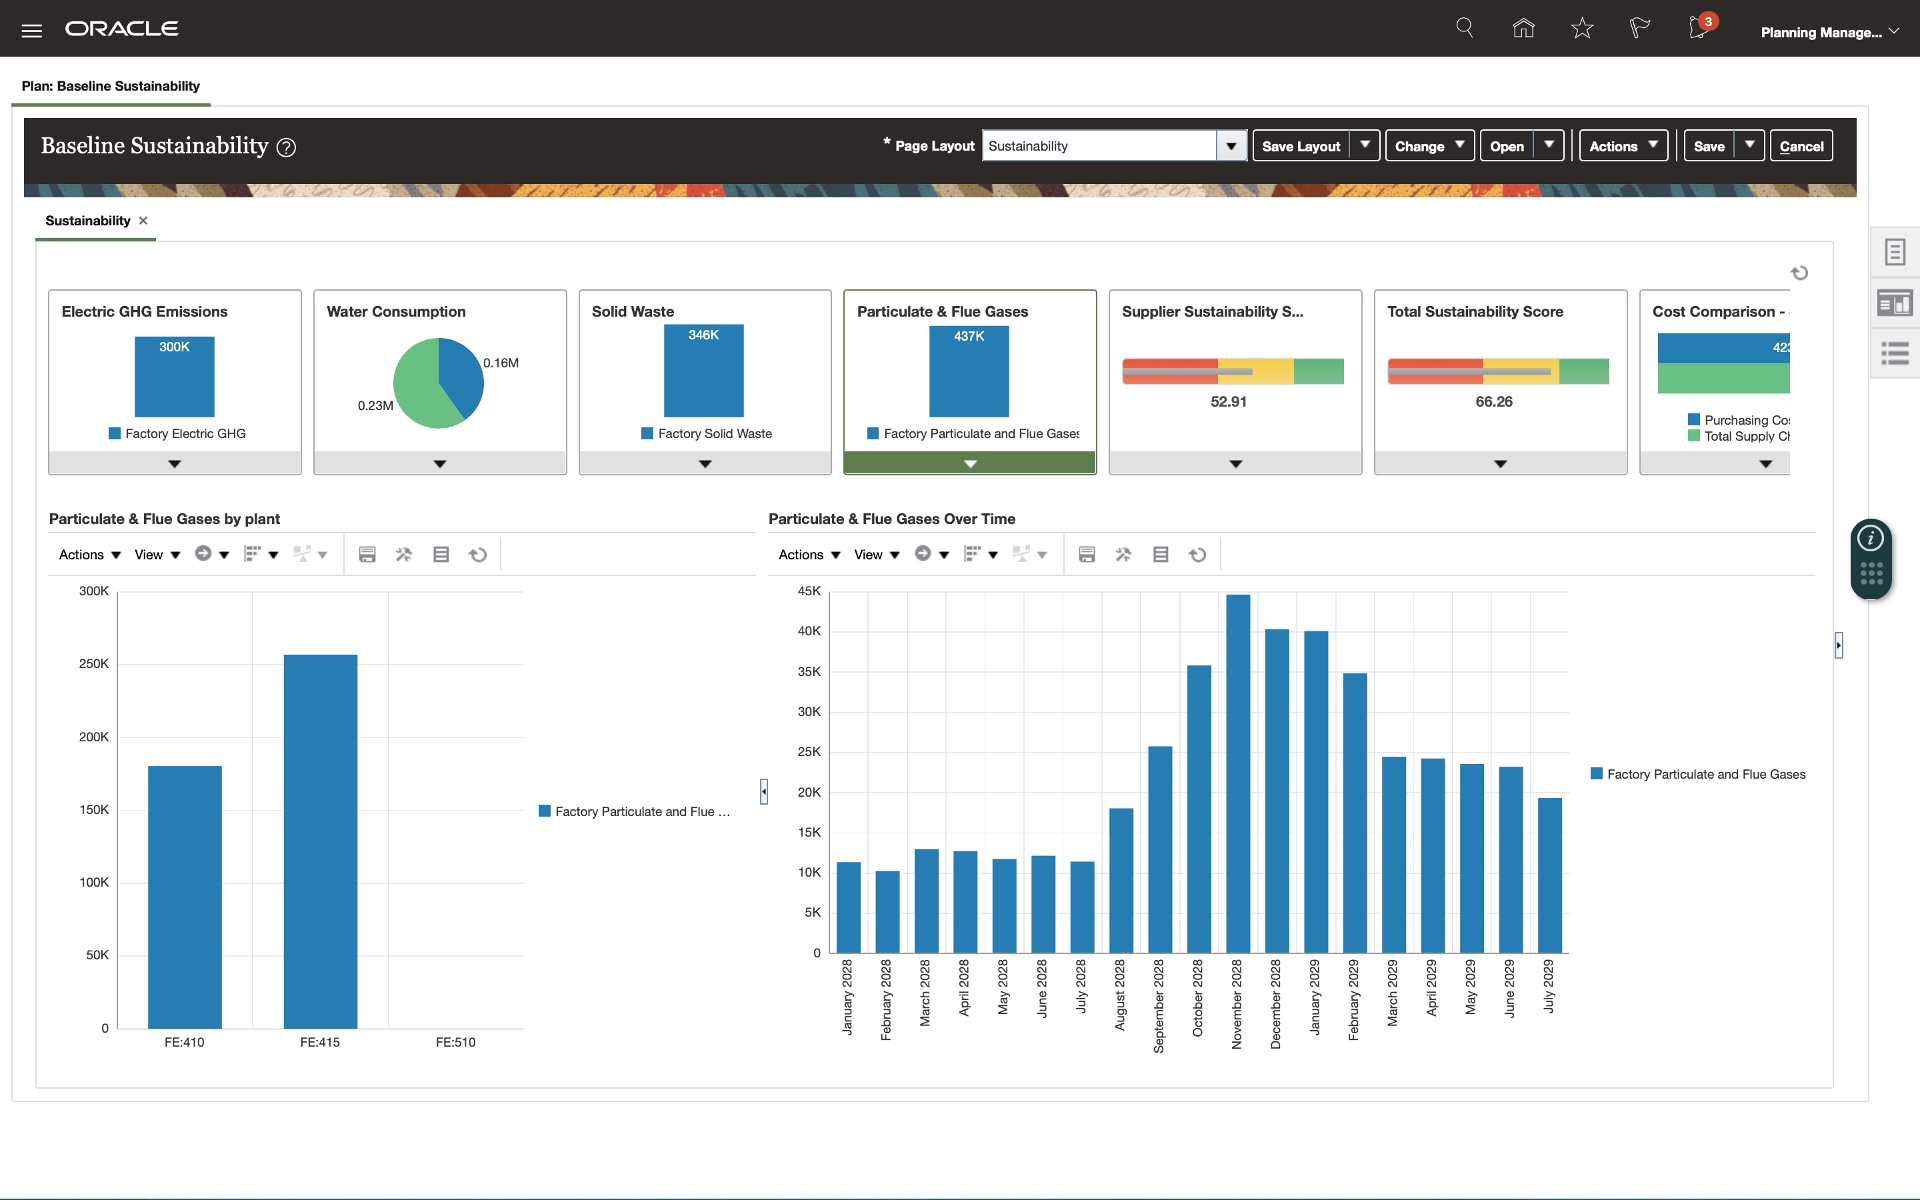Expand the right side panel handle
1920x1200 pixels.
(1838, 646)
